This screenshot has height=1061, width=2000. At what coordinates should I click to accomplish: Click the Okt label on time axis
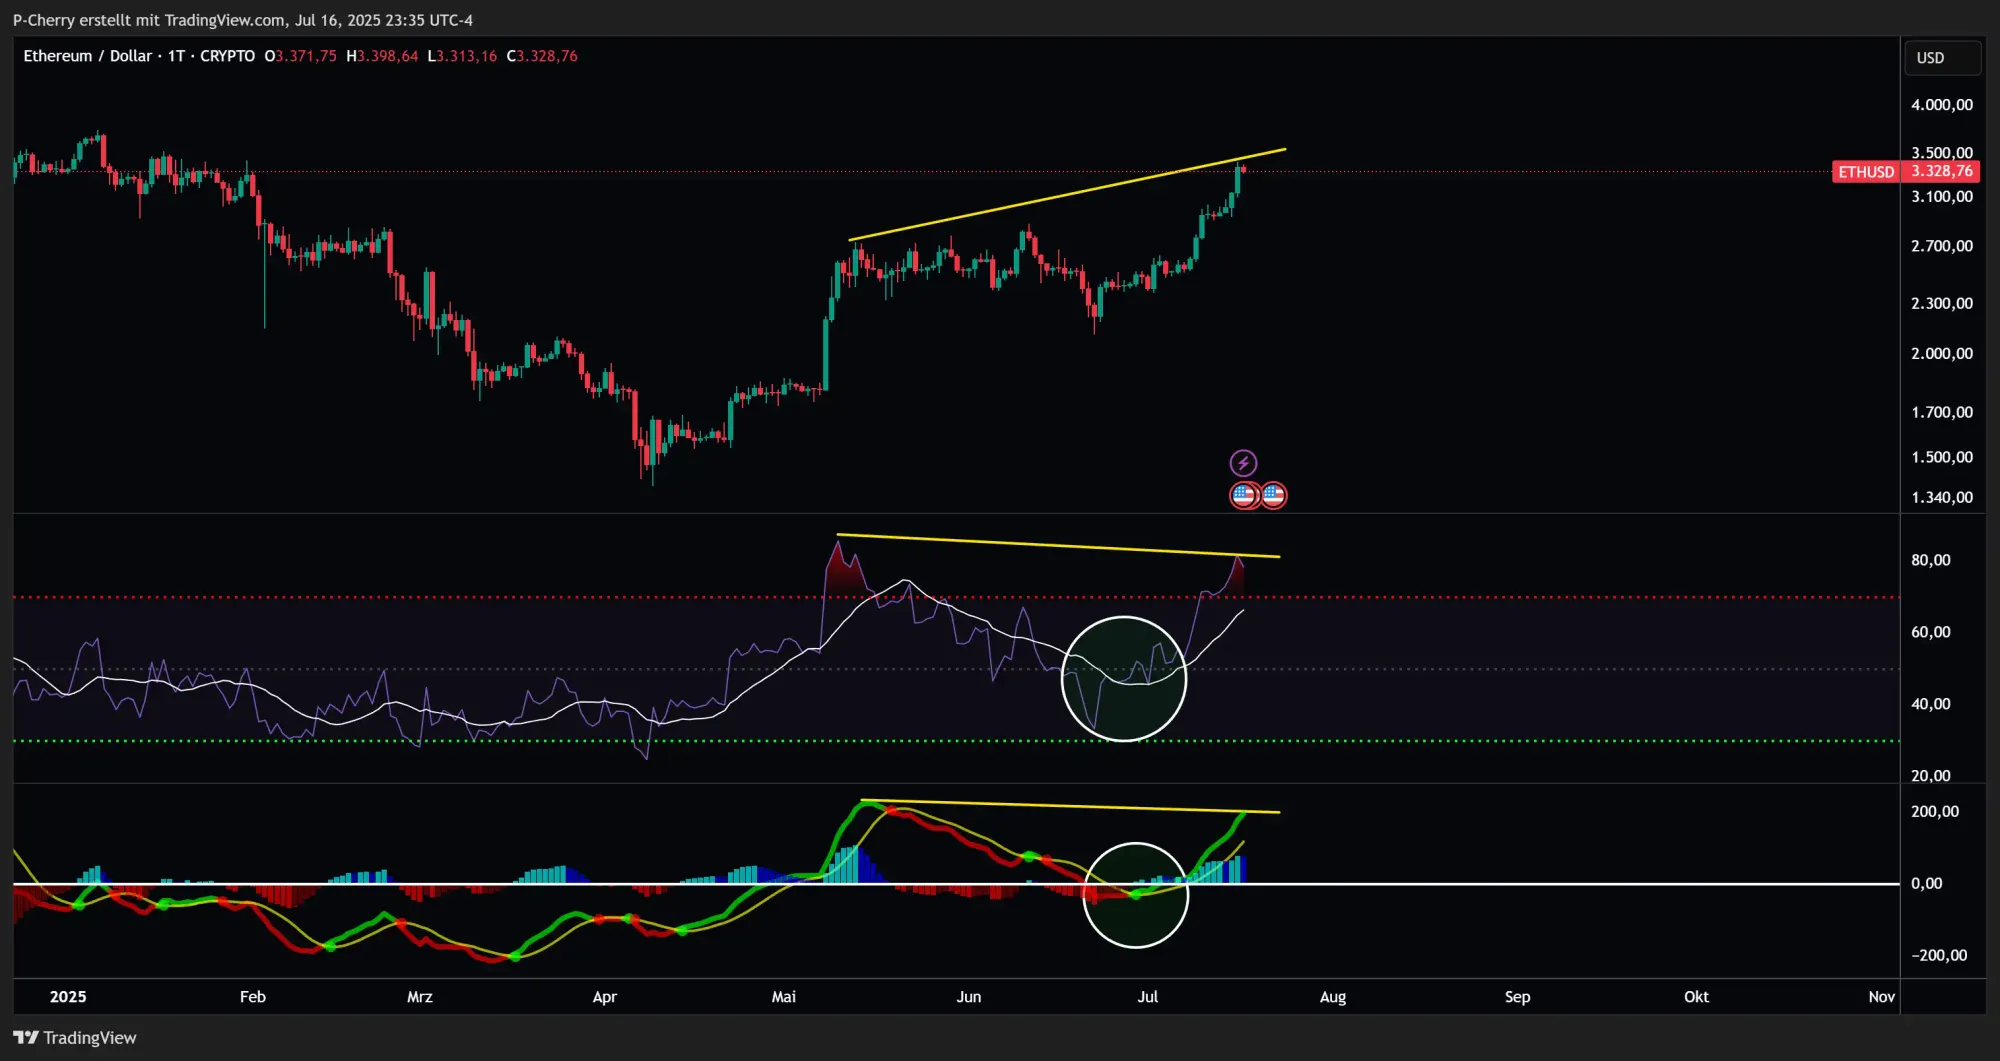click(1697, 997)
